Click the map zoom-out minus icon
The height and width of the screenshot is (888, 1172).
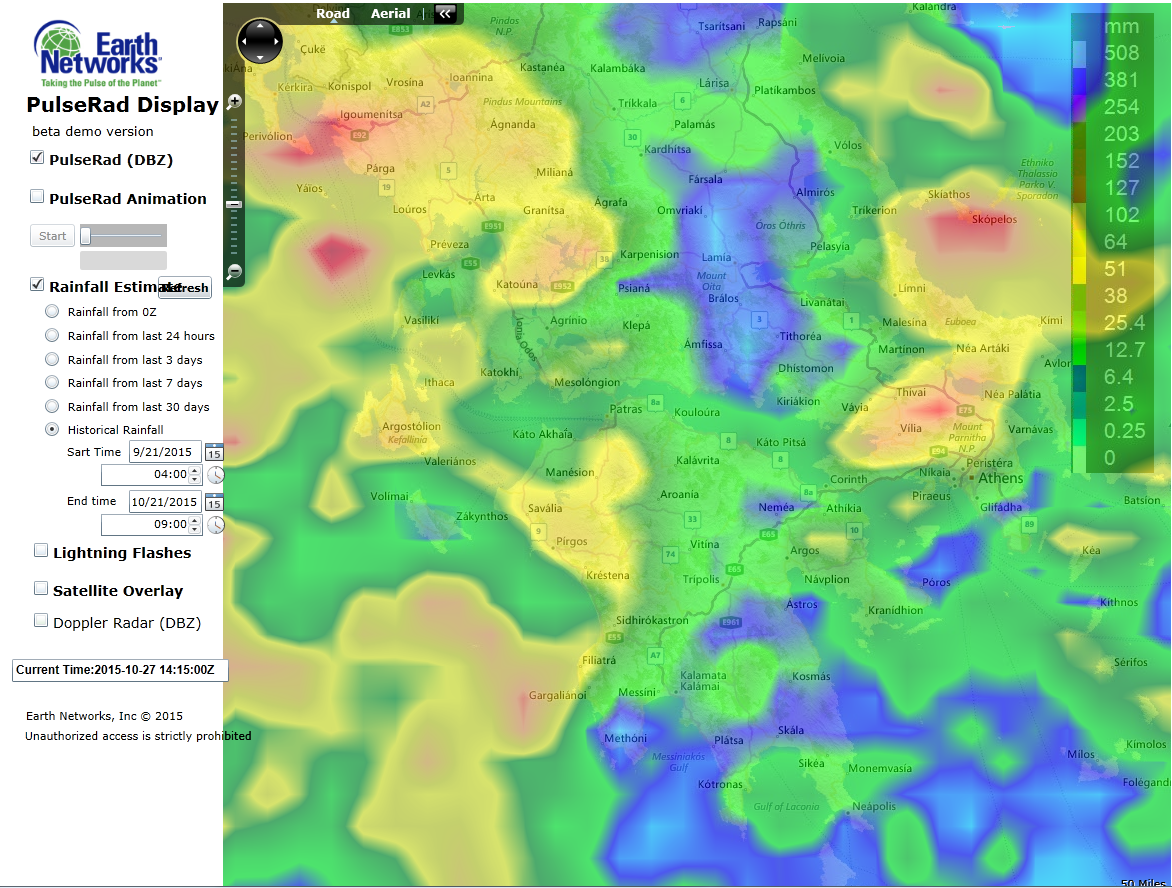click(234, 271)
